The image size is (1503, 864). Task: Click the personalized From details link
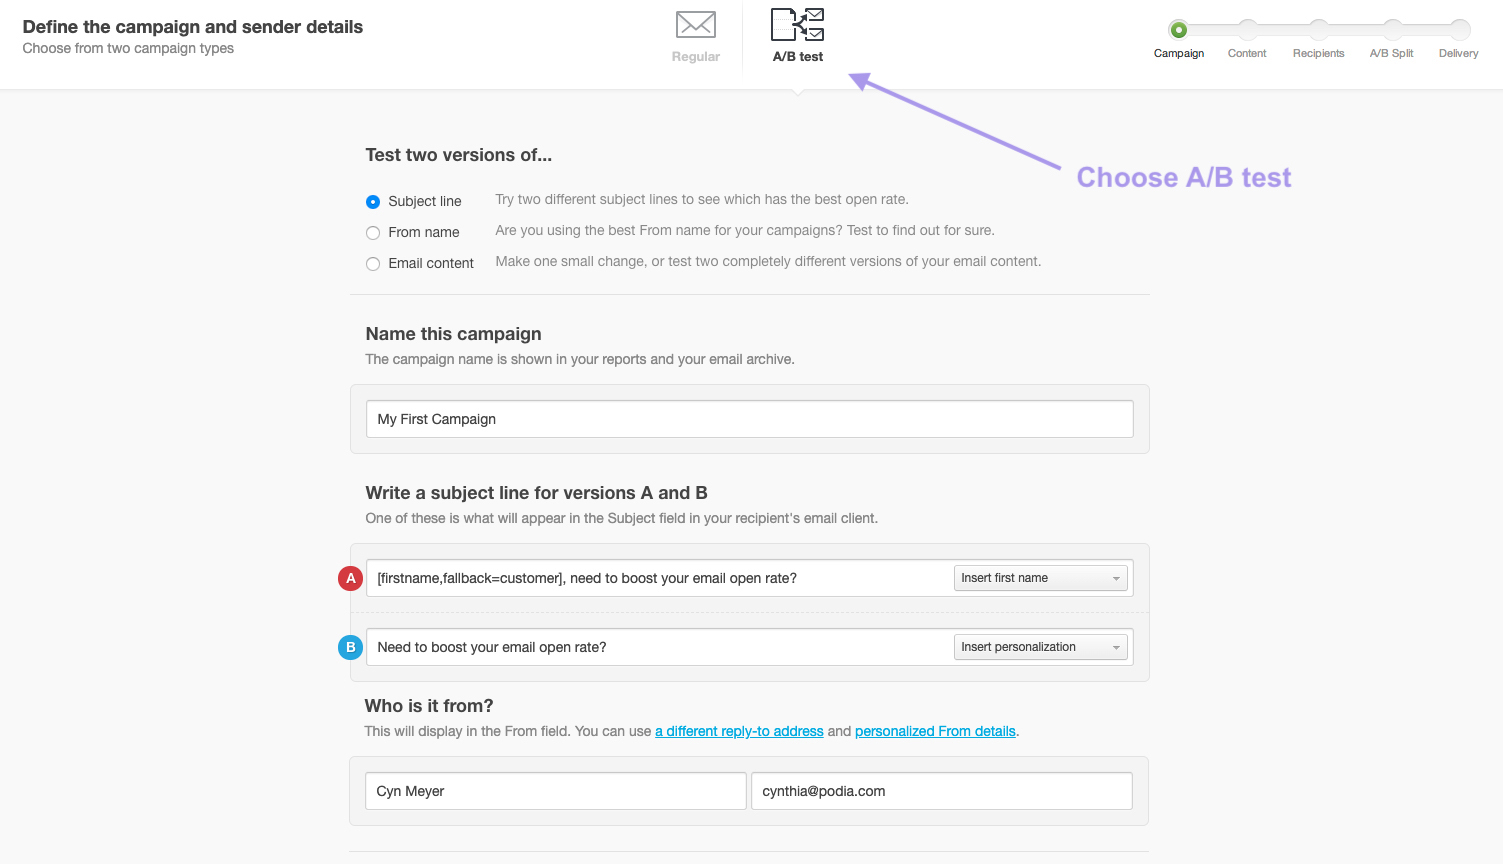point(935,731)
